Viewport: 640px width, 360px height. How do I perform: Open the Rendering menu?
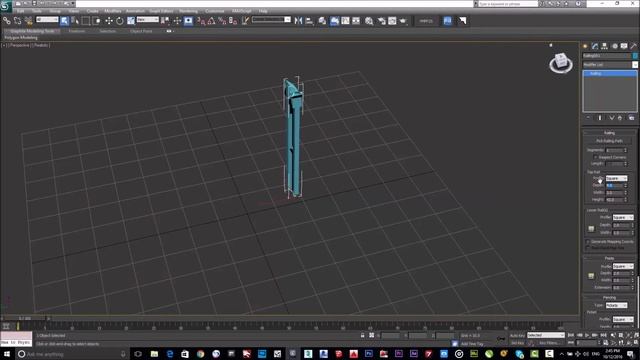tap(188, 11)
